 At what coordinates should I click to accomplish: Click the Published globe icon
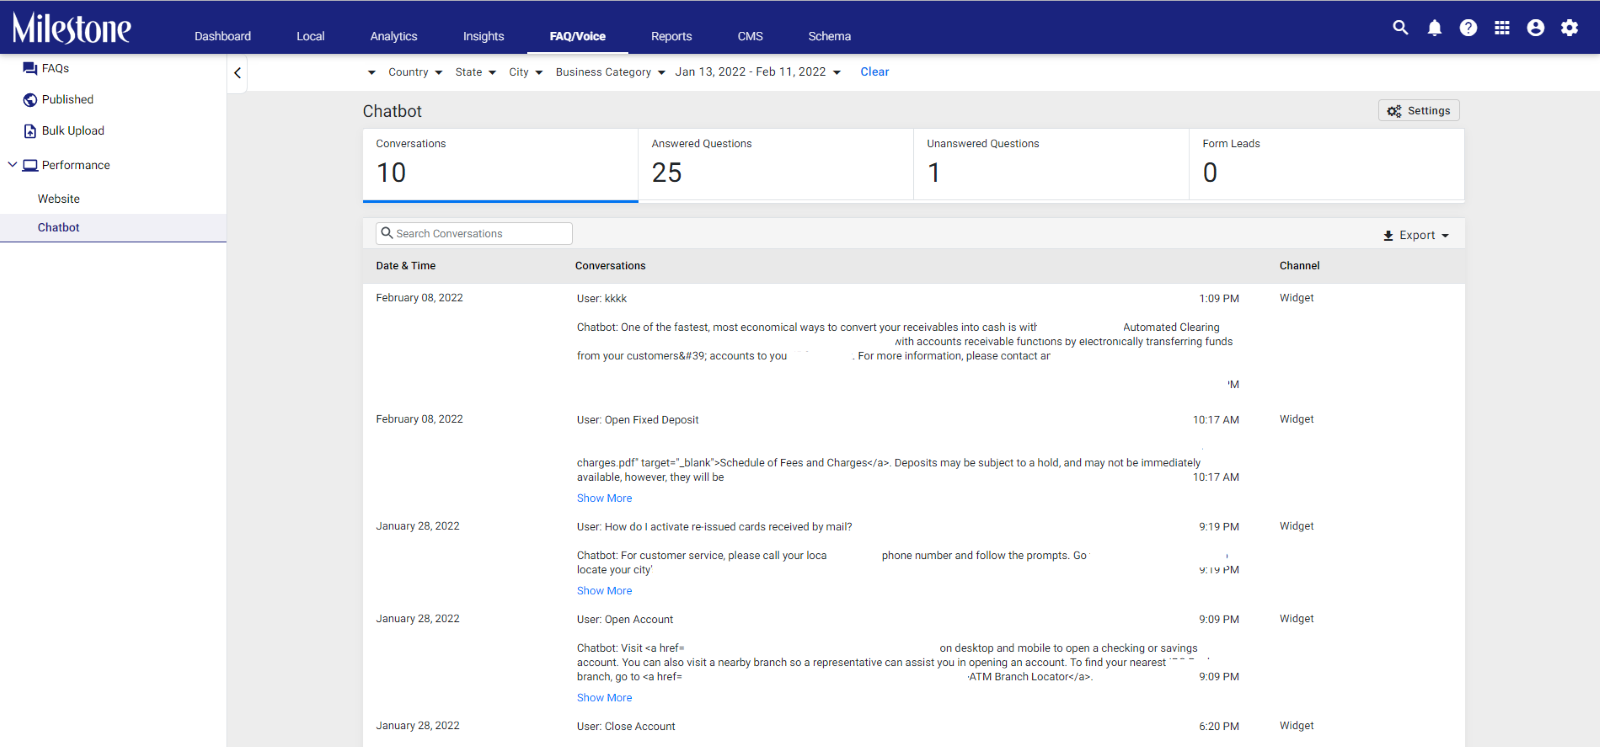click(30, 100)
